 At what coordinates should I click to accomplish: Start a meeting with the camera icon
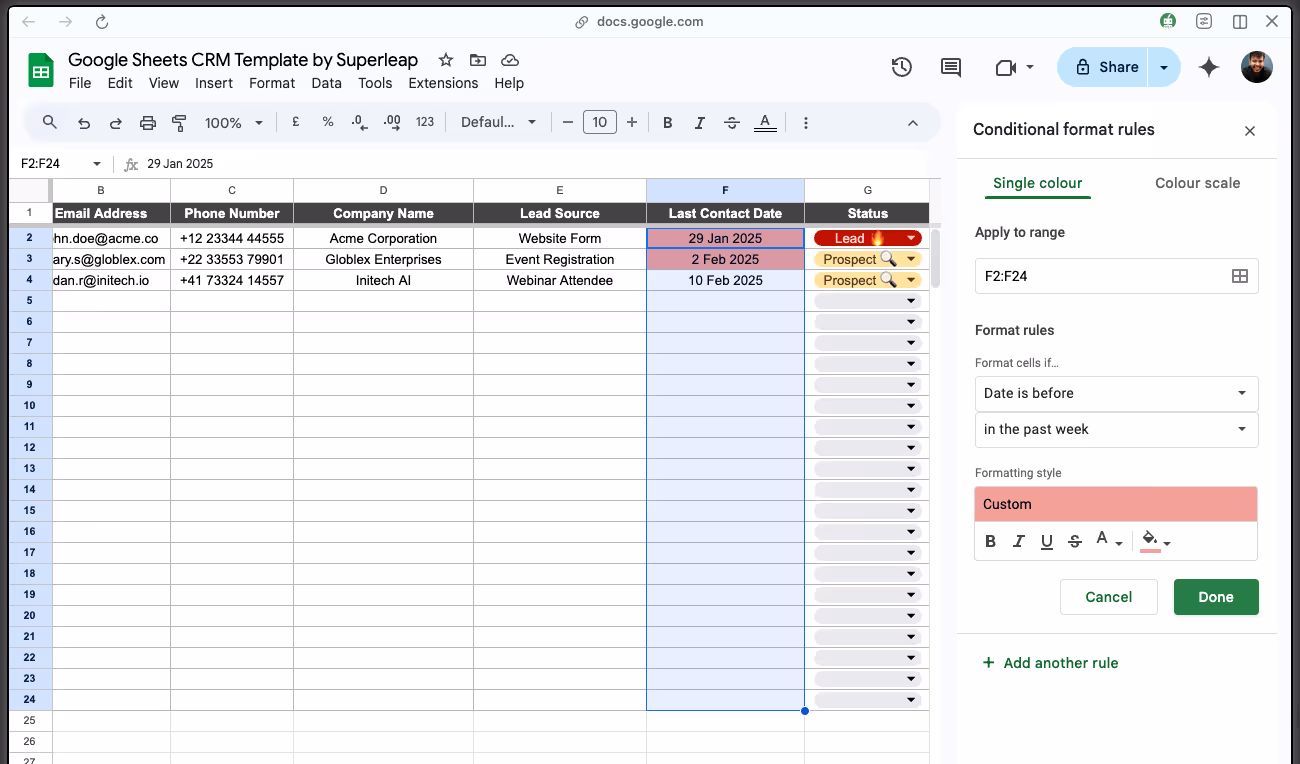1006,67
